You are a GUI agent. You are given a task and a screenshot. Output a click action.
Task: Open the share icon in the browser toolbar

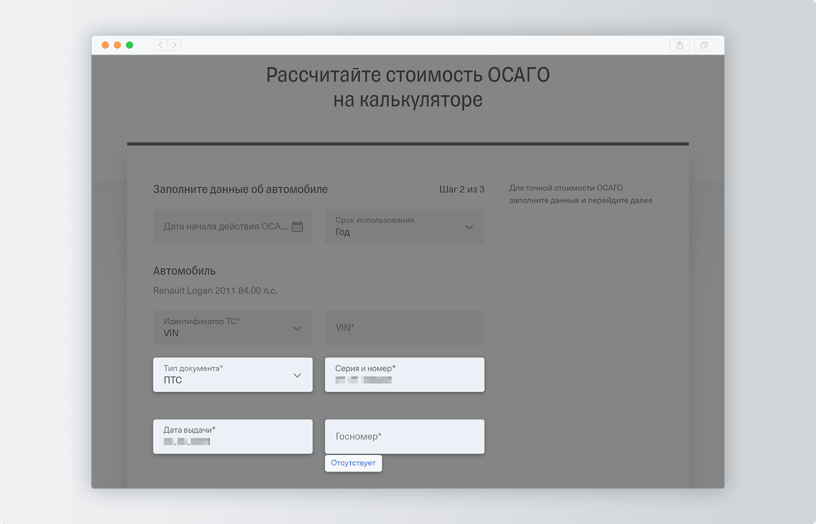tap(680, 45)
